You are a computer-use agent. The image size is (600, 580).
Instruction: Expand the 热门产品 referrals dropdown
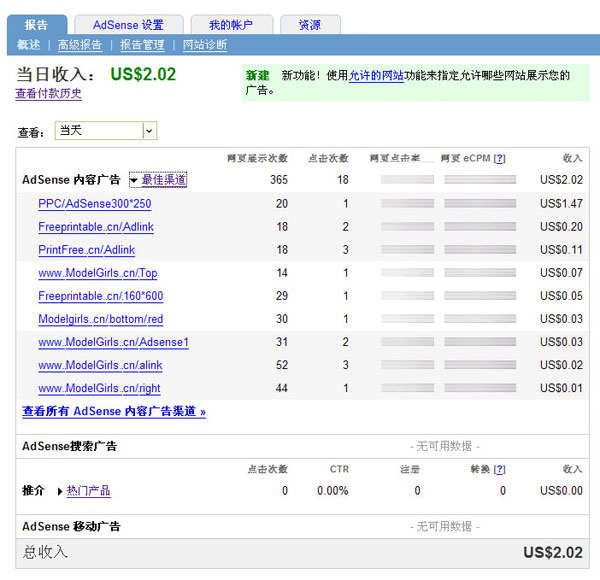tap(84, 491)
